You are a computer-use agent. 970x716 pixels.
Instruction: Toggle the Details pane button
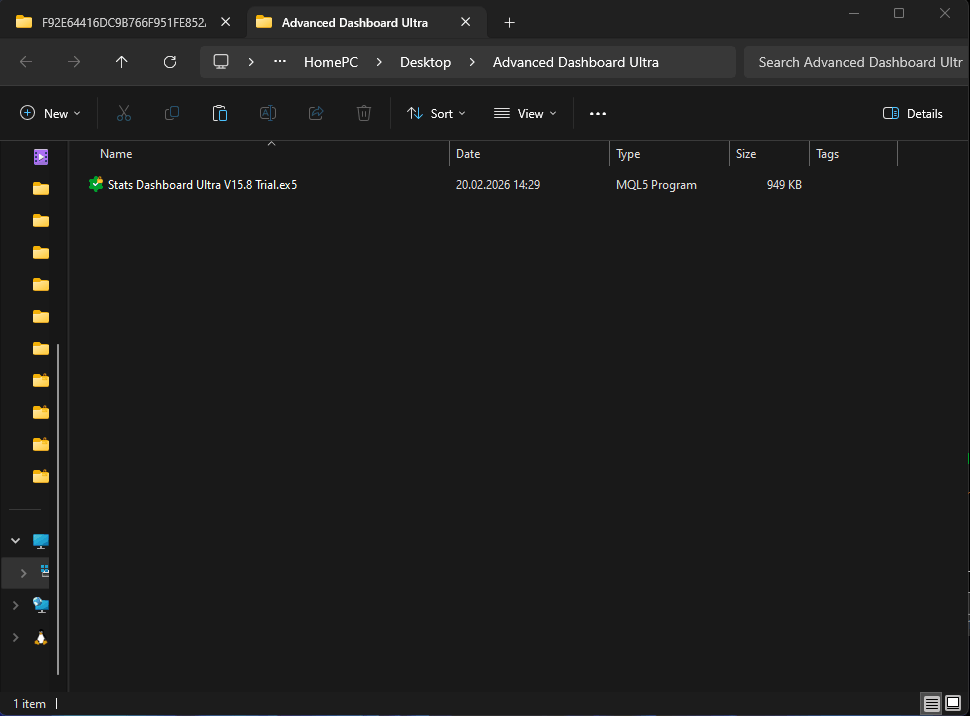pos(912,114)
